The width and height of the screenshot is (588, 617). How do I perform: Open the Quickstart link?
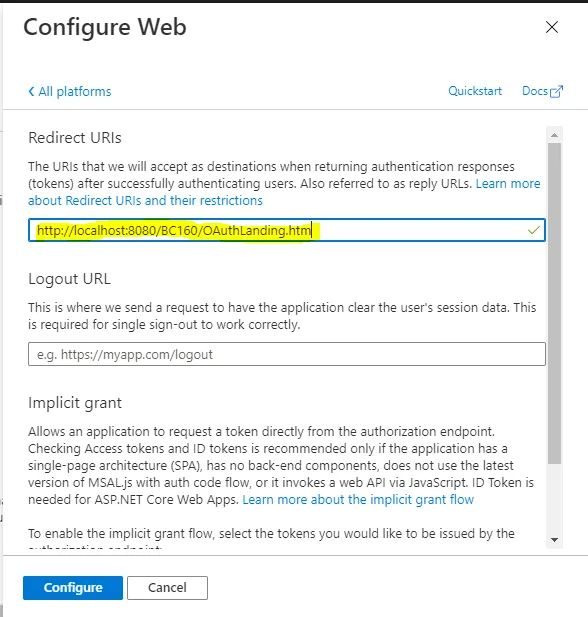[x=475, y=91]
